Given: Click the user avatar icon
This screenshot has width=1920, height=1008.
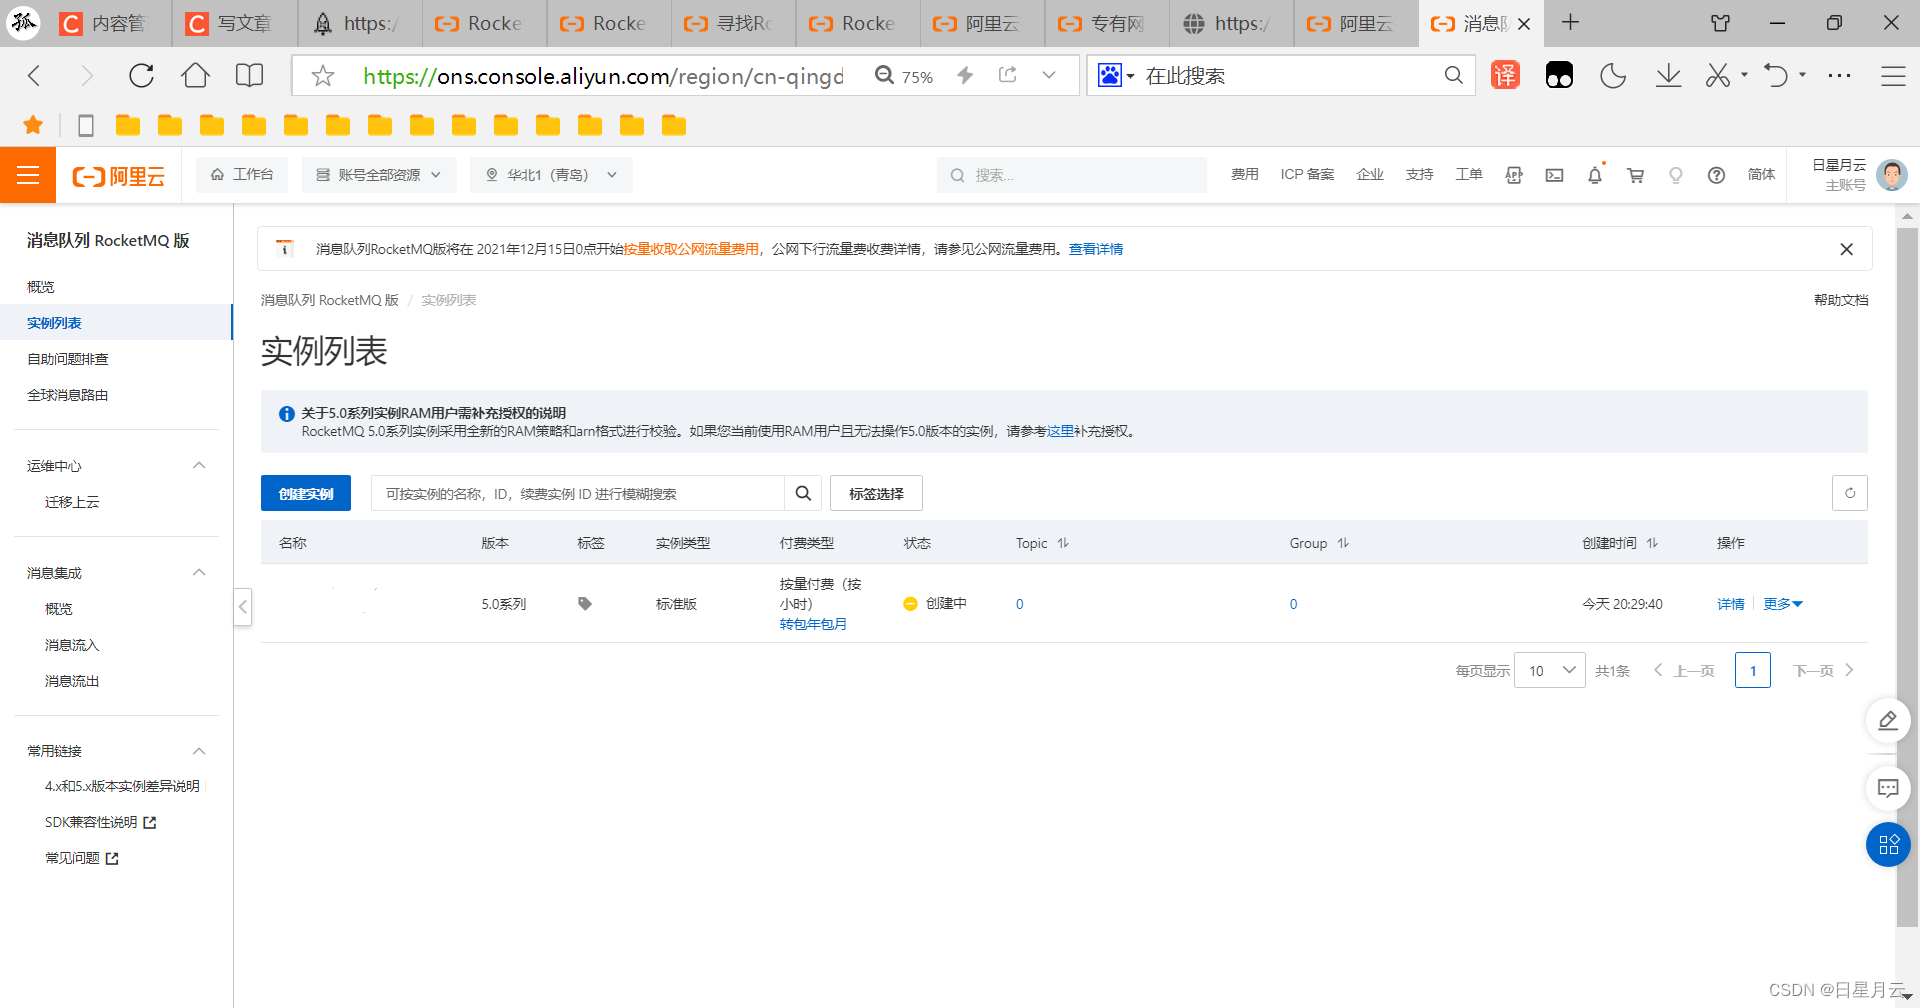Looking at the screenshot, I should point(1891,175).
